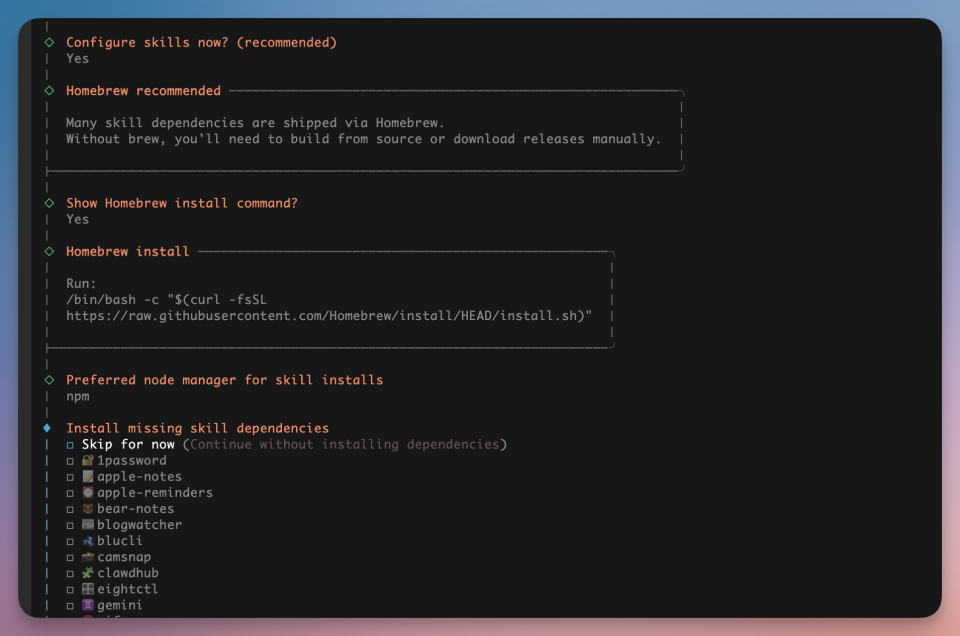The width and height of the screenshot is (960, 636).
Task: Tick the 1password skill checkbox
Action: coord(70,461)
